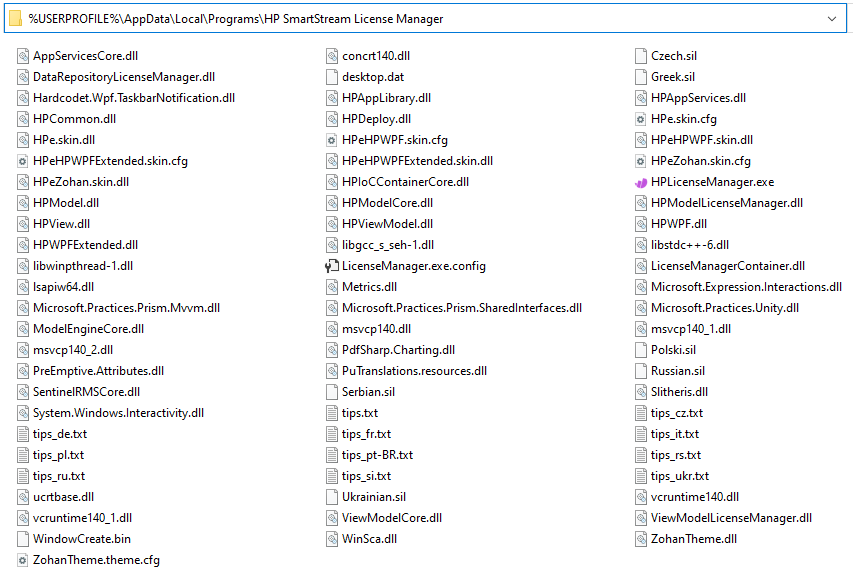Select ModelEngineCore.dll file name
This screenshot has height=572, width=853.
point(89,329)
